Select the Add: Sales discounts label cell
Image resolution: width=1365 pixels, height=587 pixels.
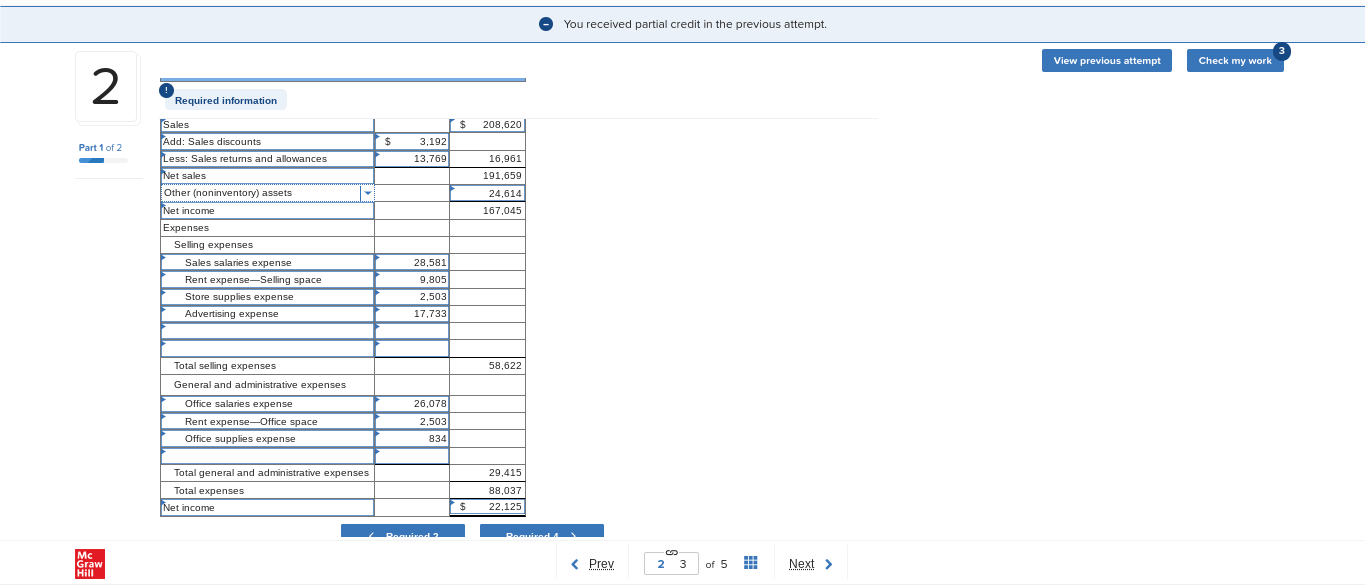pyautogui.click(x=267, y=142)
